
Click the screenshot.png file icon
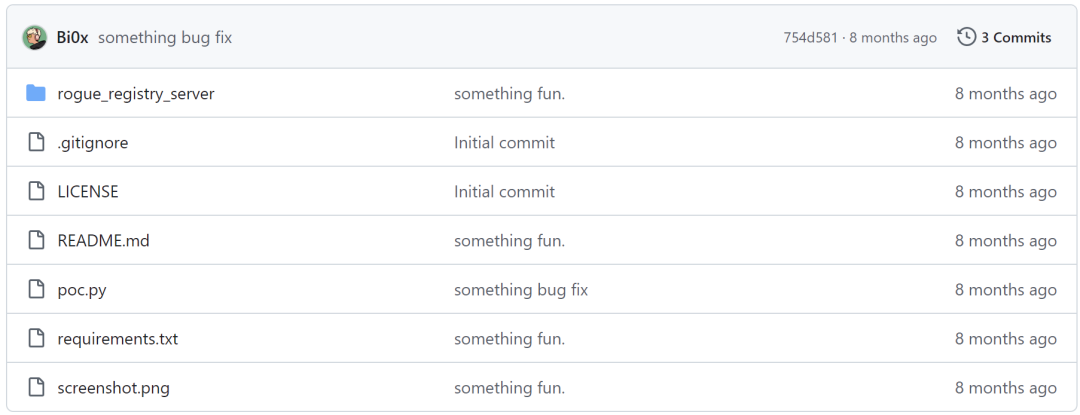click(36, 388)
